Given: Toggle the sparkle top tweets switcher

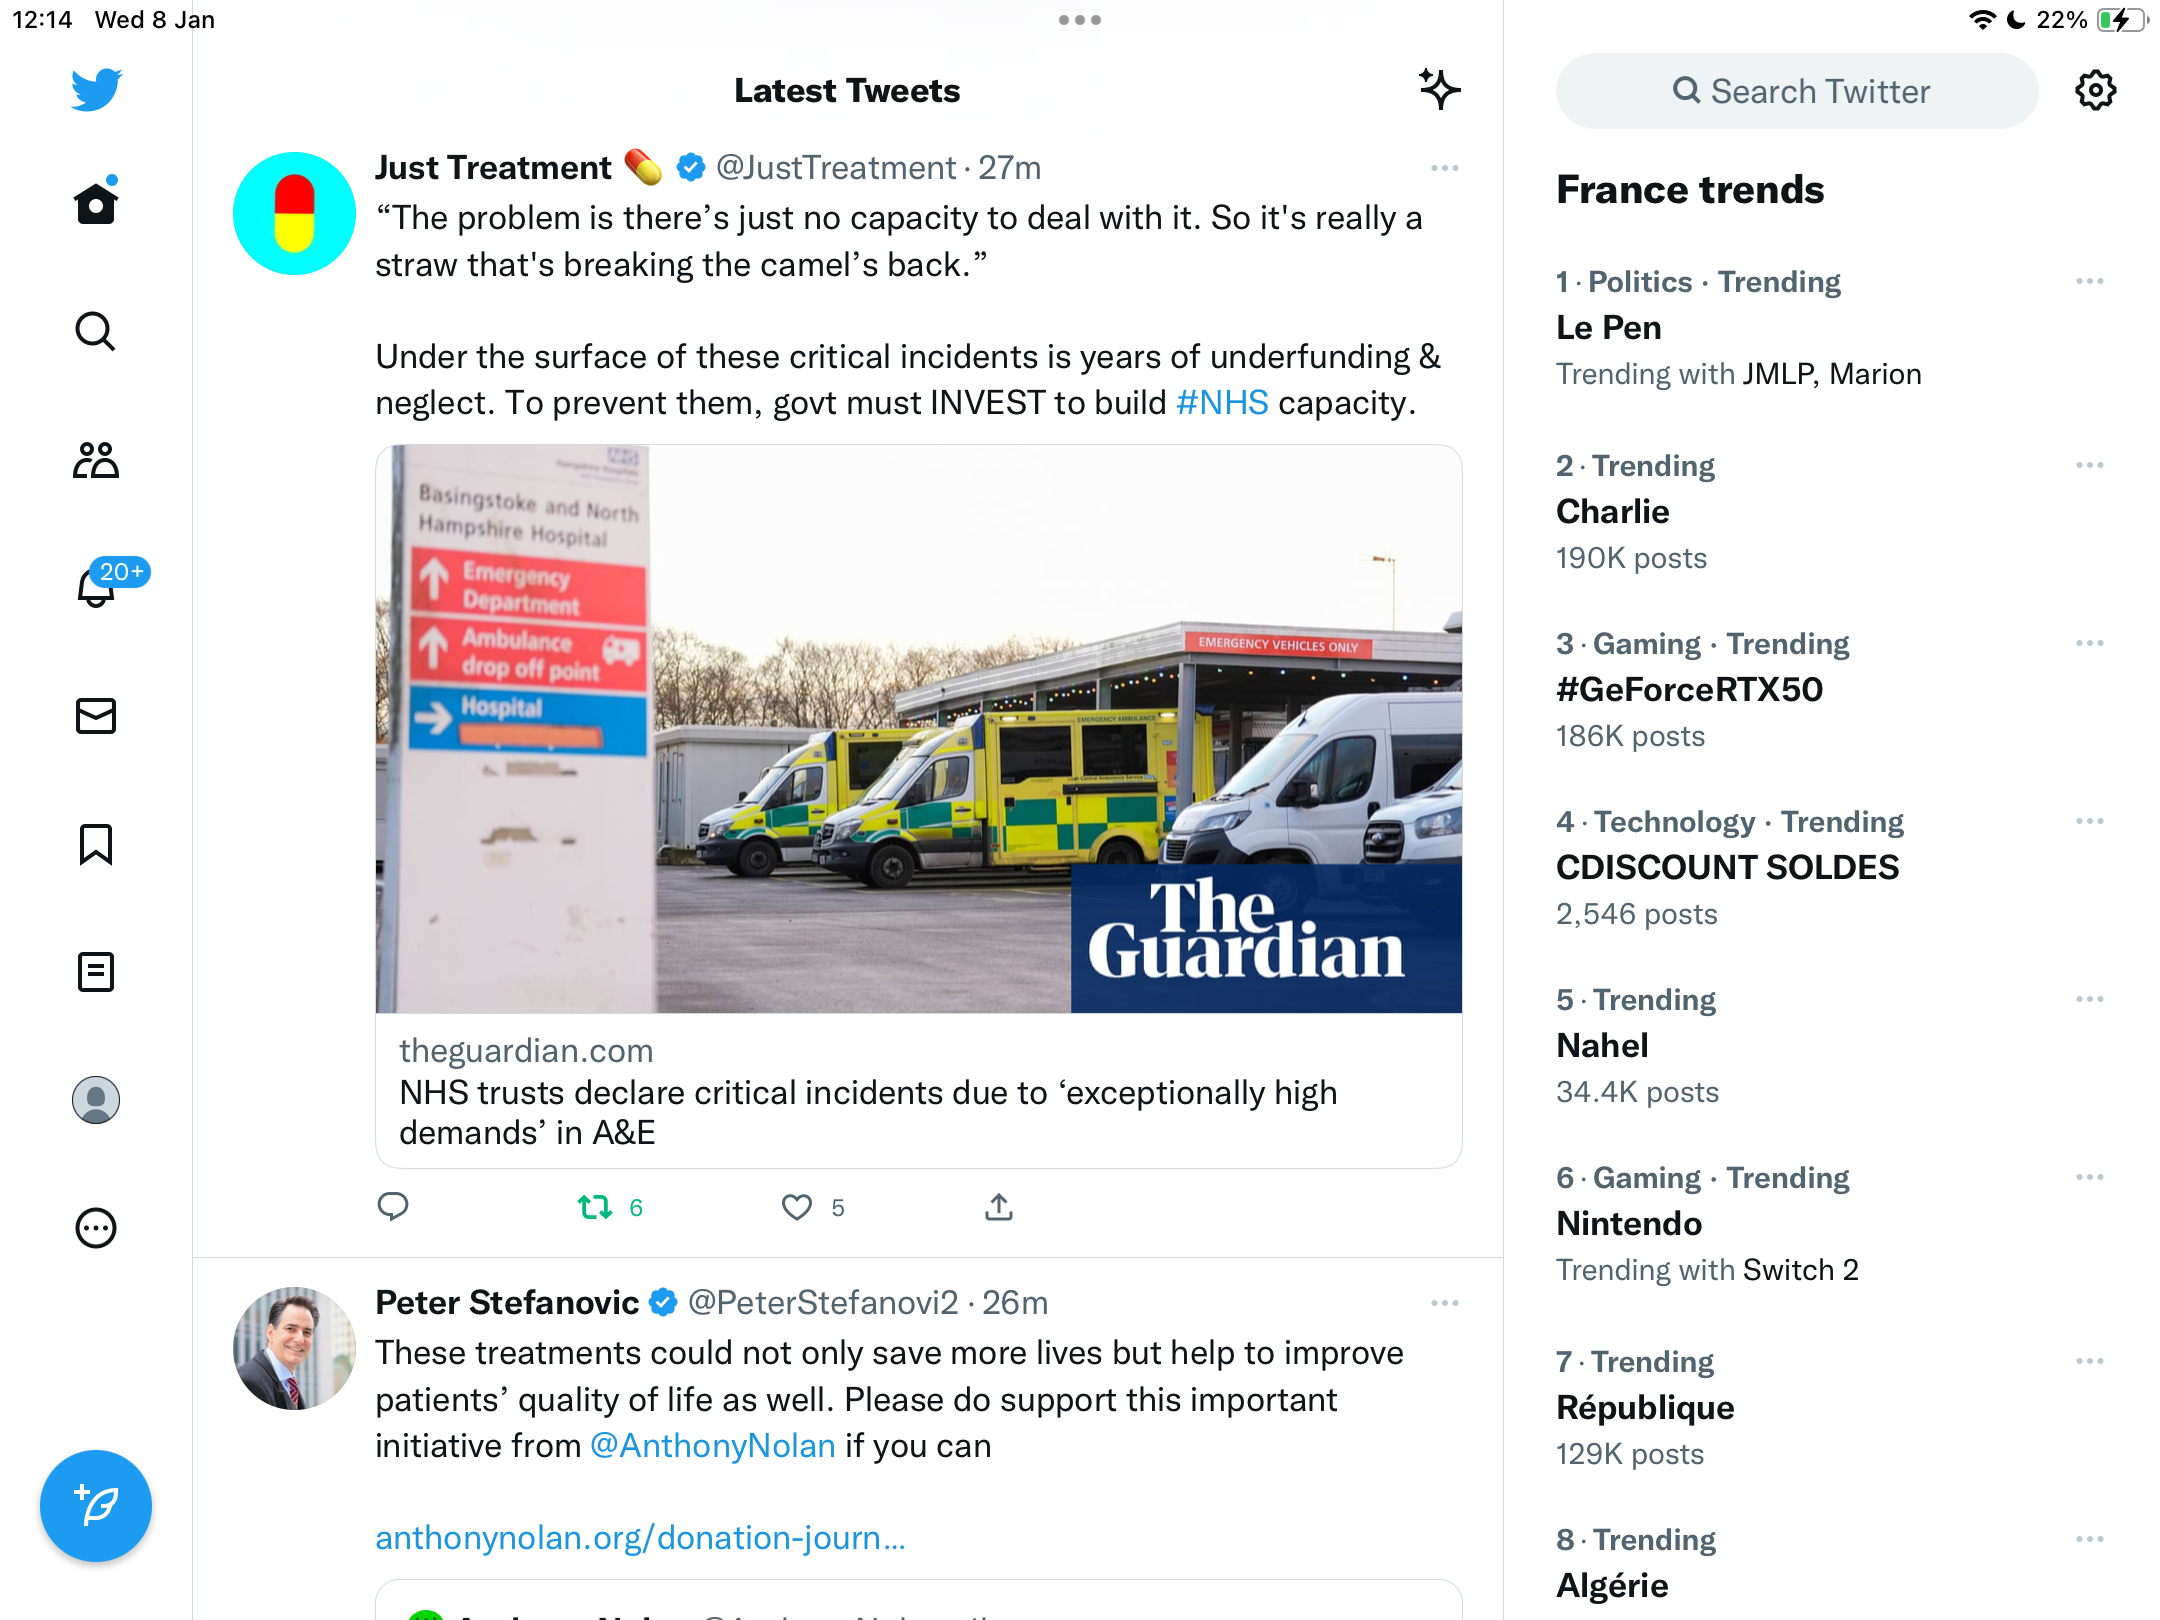Looking at the screenshot, I should click(1439, 90).
